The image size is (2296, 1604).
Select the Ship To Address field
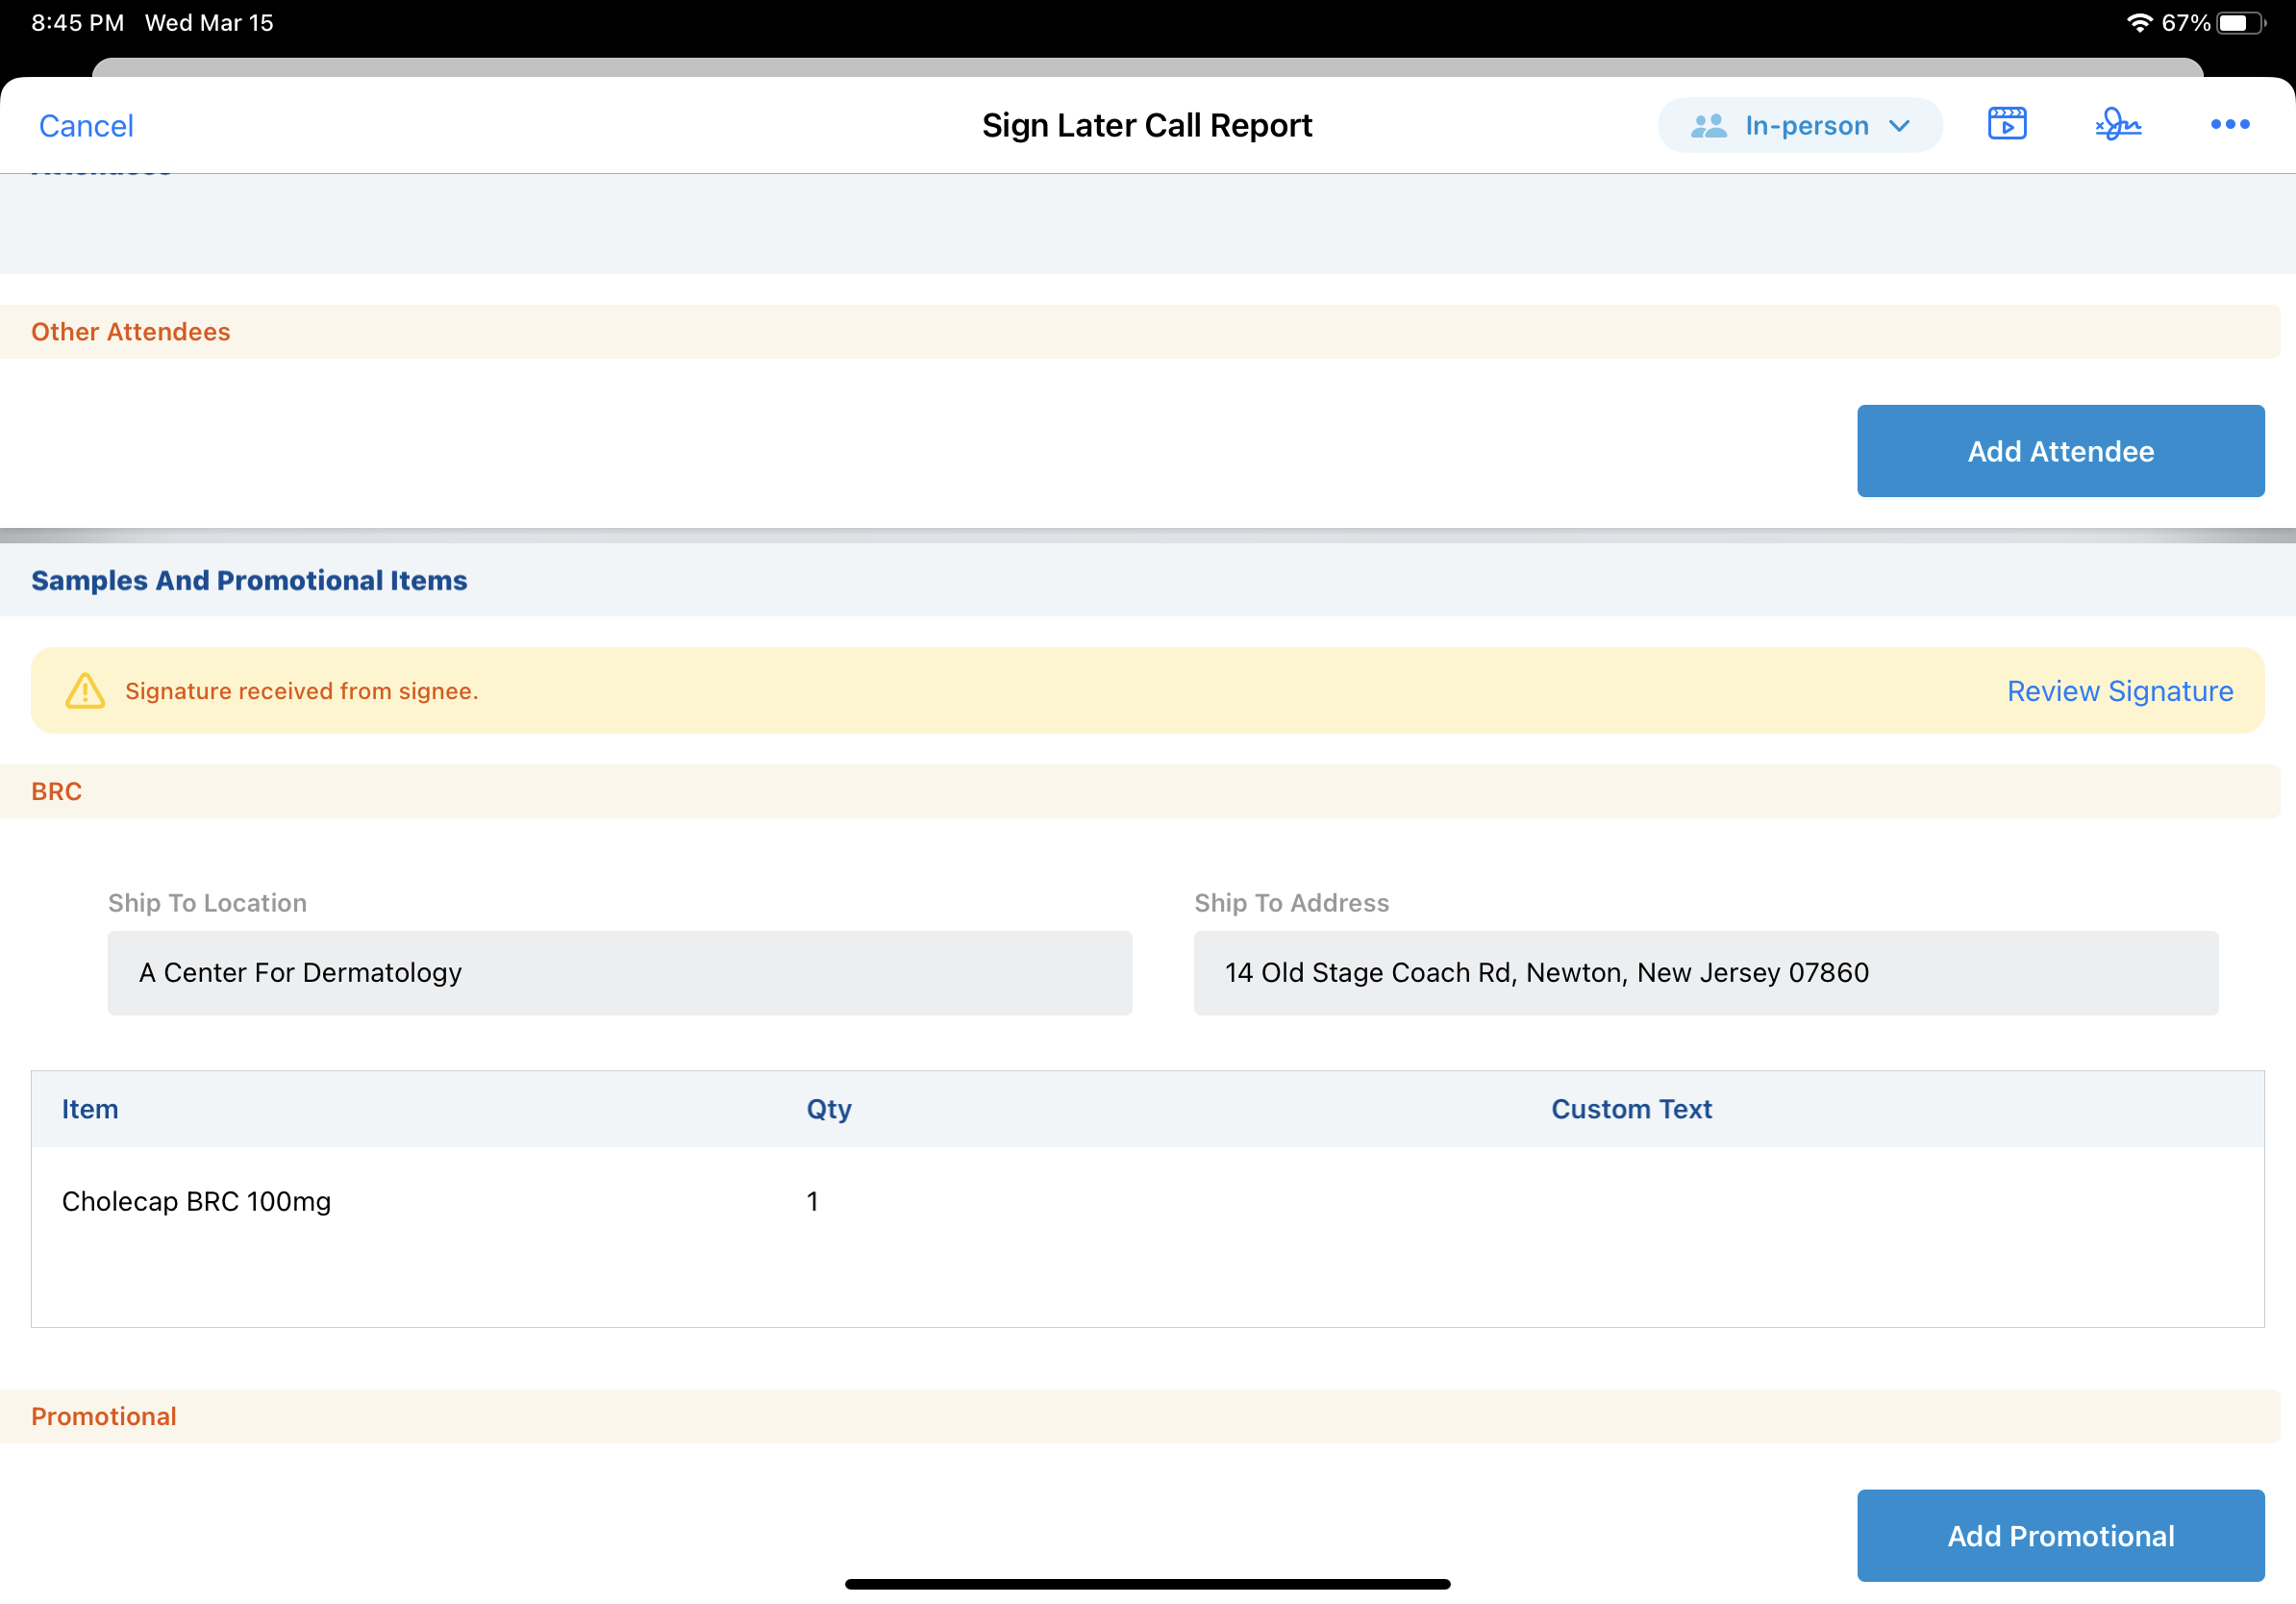1705,973
